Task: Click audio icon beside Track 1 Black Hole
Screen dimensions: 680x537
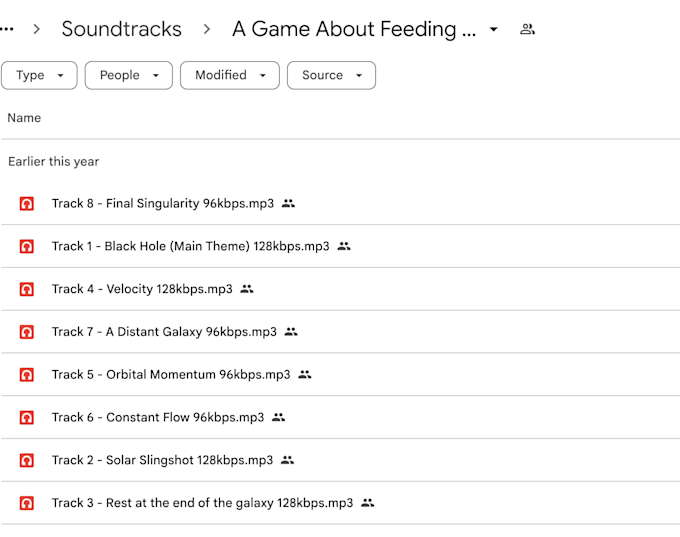Action: click(26, 246)
